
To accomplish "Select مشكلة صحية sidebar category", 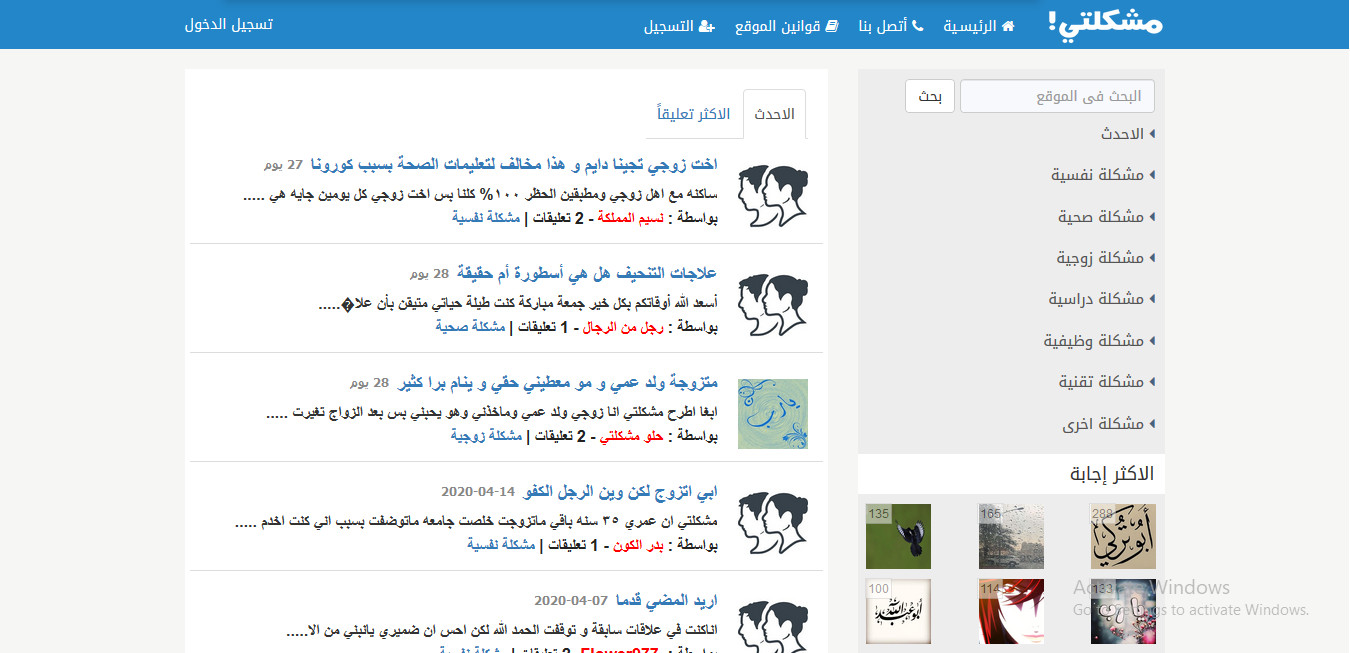I will coord(1101,216).
